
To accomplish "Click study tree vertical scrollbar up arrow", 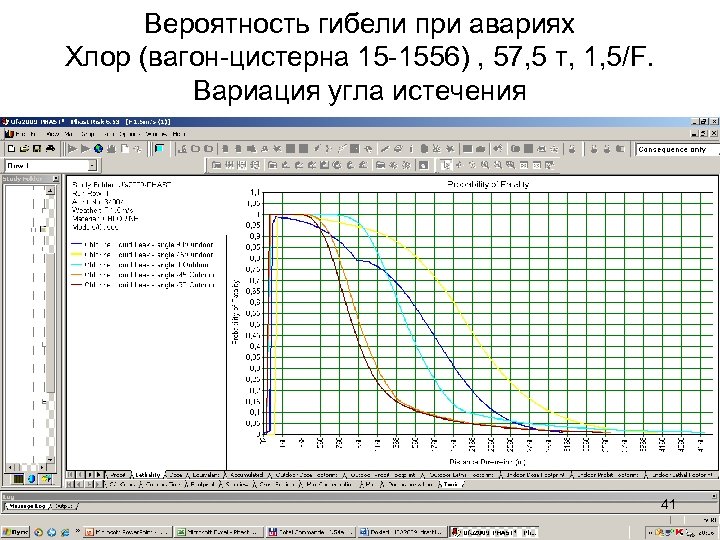I will click(x=50, y=191).
